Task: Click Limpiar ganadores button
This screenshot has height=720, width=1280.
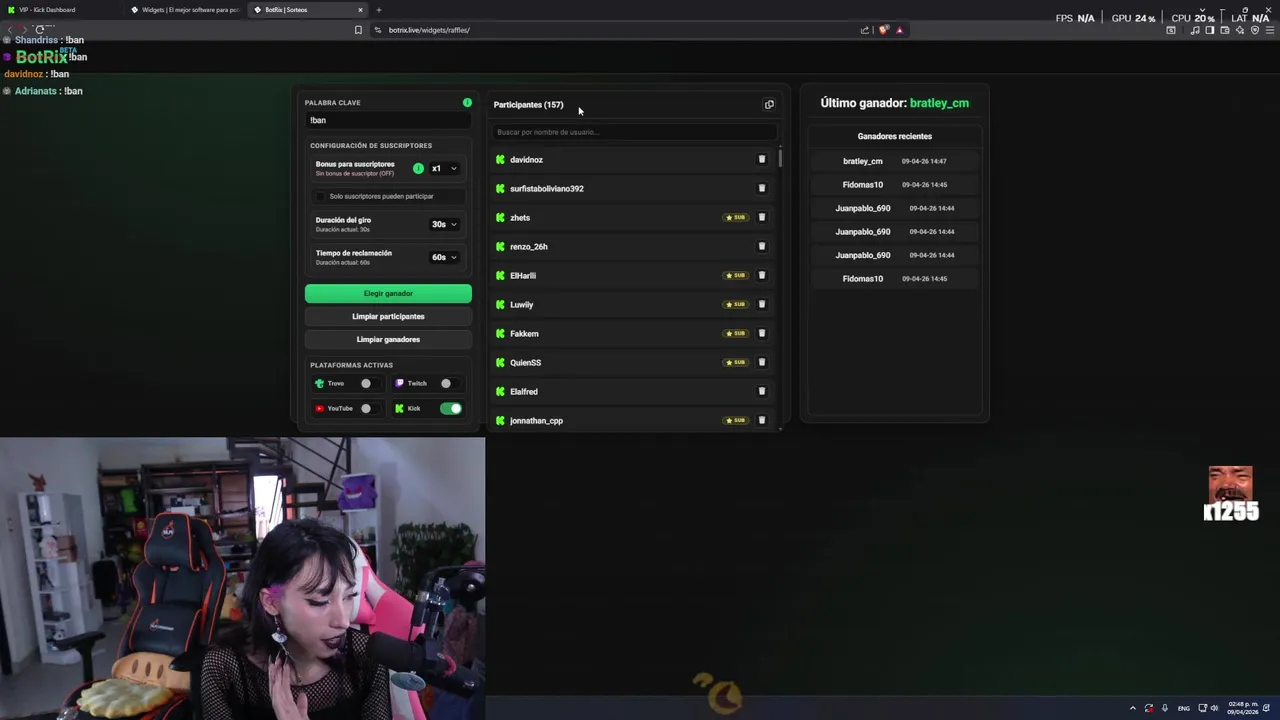Action: tap(388, 339)
